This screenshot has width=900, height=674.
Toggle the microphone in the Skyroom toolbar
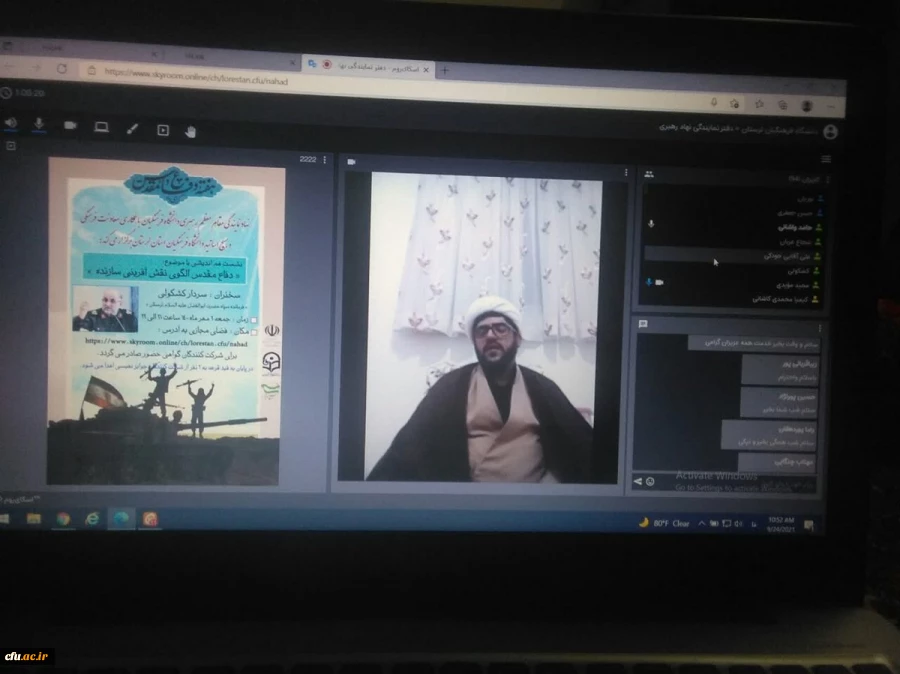(39, 124)
